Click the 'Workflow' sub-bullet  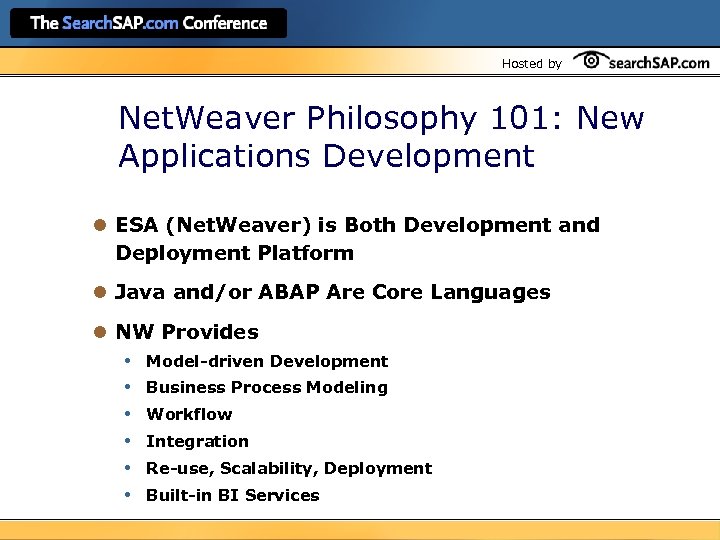(189, 414)
